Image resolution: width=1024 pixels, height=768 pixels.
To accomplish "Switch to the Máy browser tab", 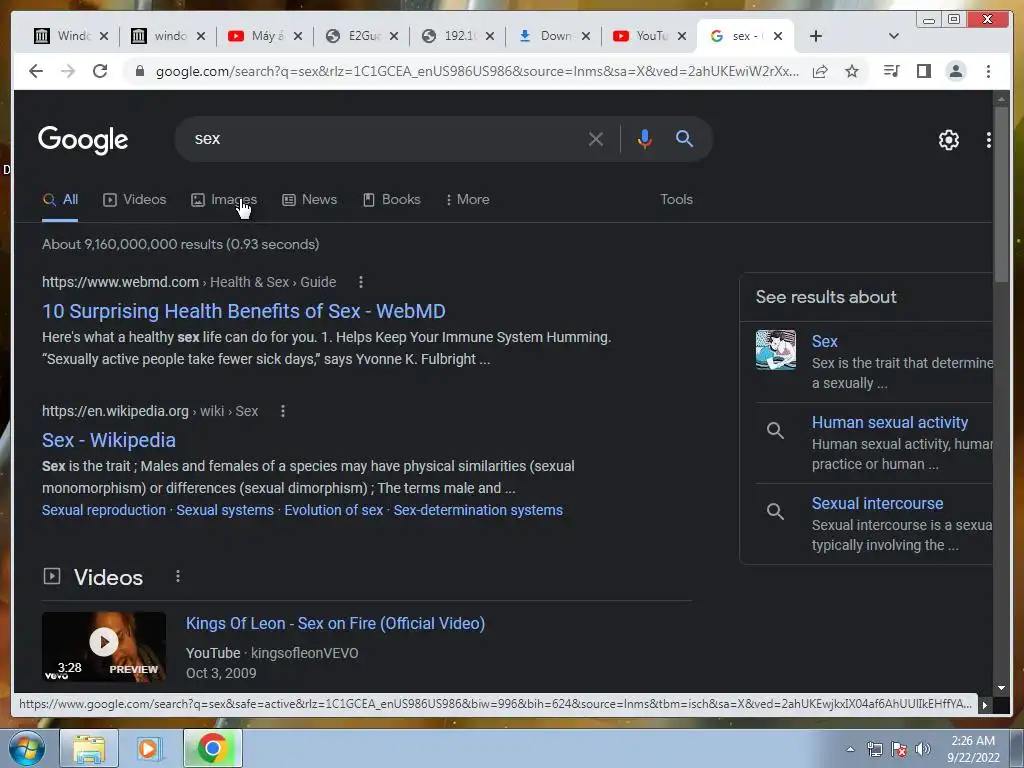I will coord(264,36).
